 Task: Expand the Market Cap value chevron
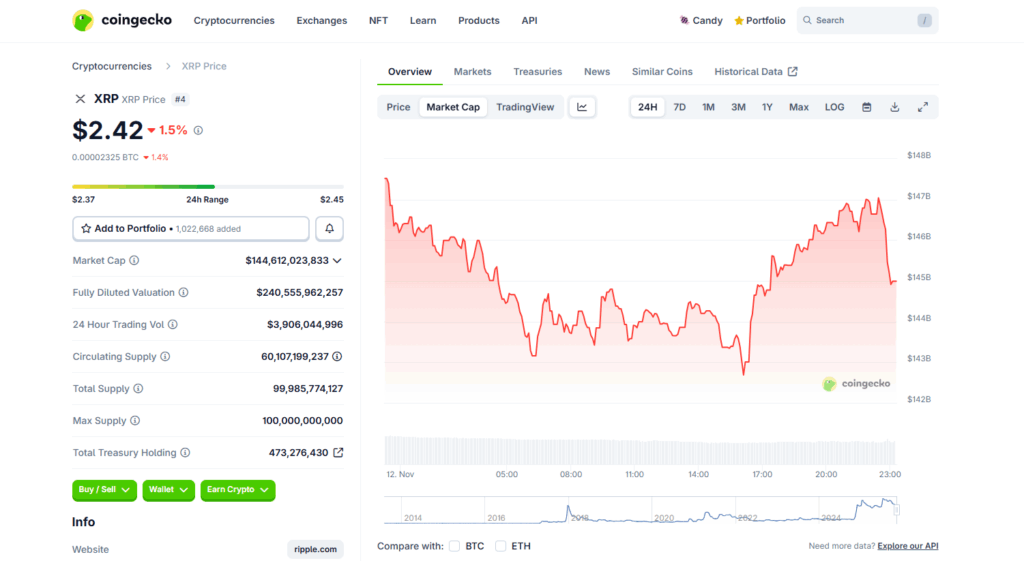338,261
